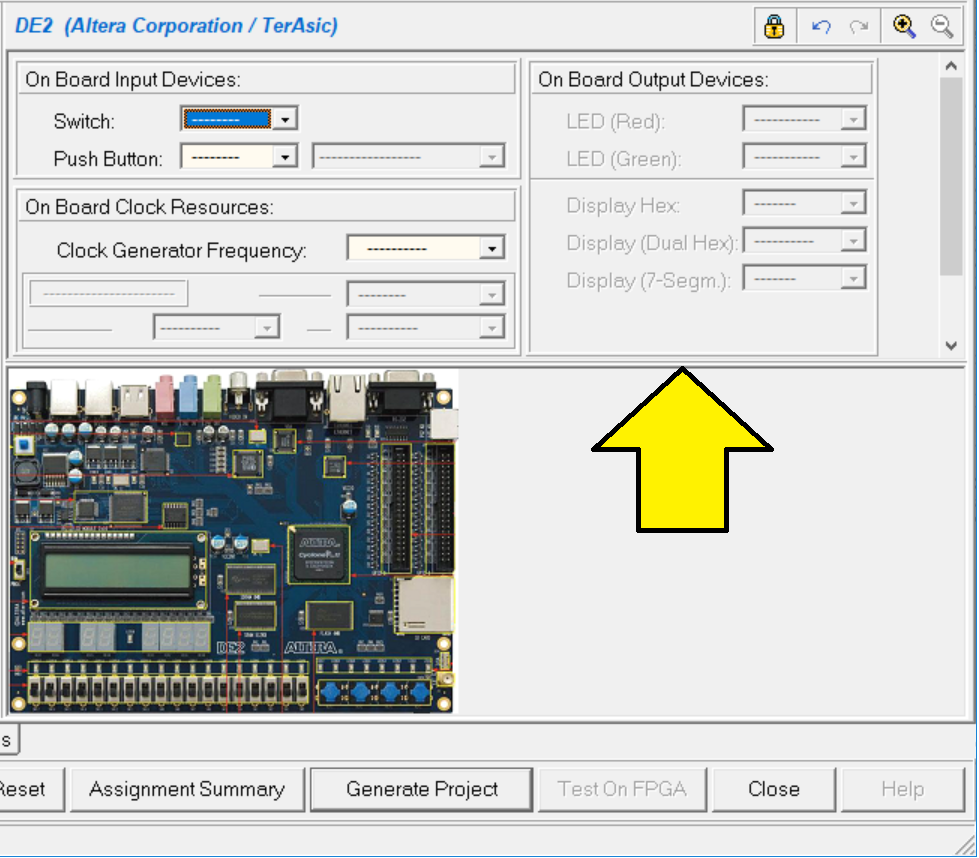Click the disabled text field in the clock section
Viewport: 979px width, 858px height.
pos(109,293)
